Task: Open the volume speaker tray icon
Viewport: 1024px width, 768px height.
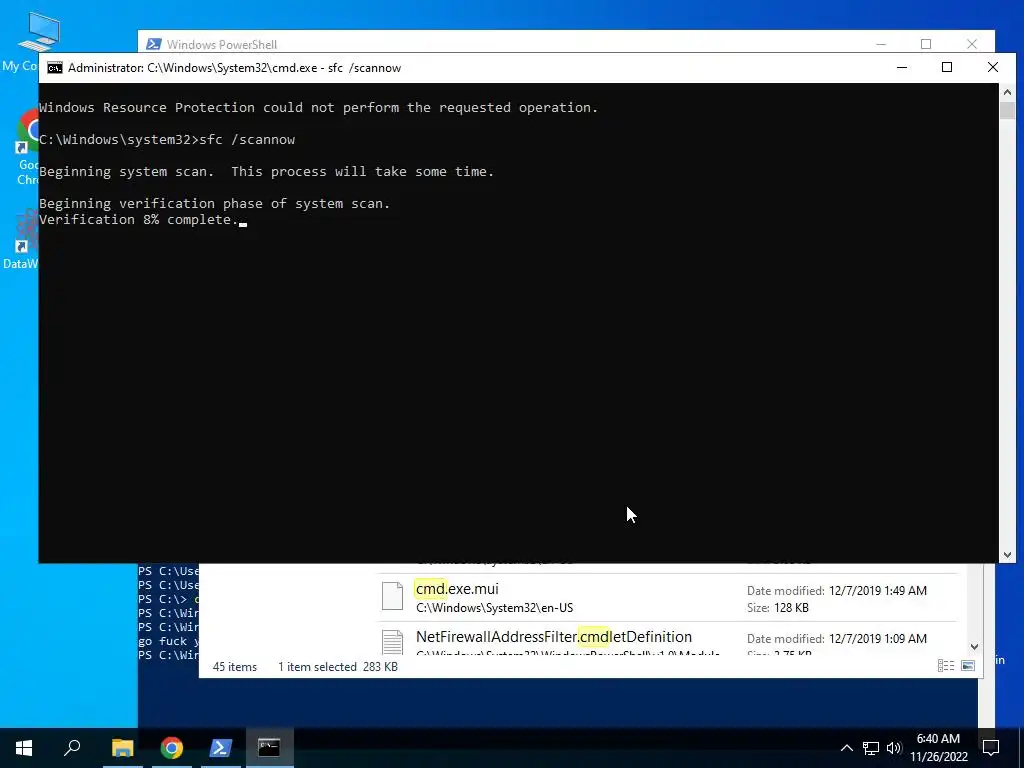Action: coord(894,748)
